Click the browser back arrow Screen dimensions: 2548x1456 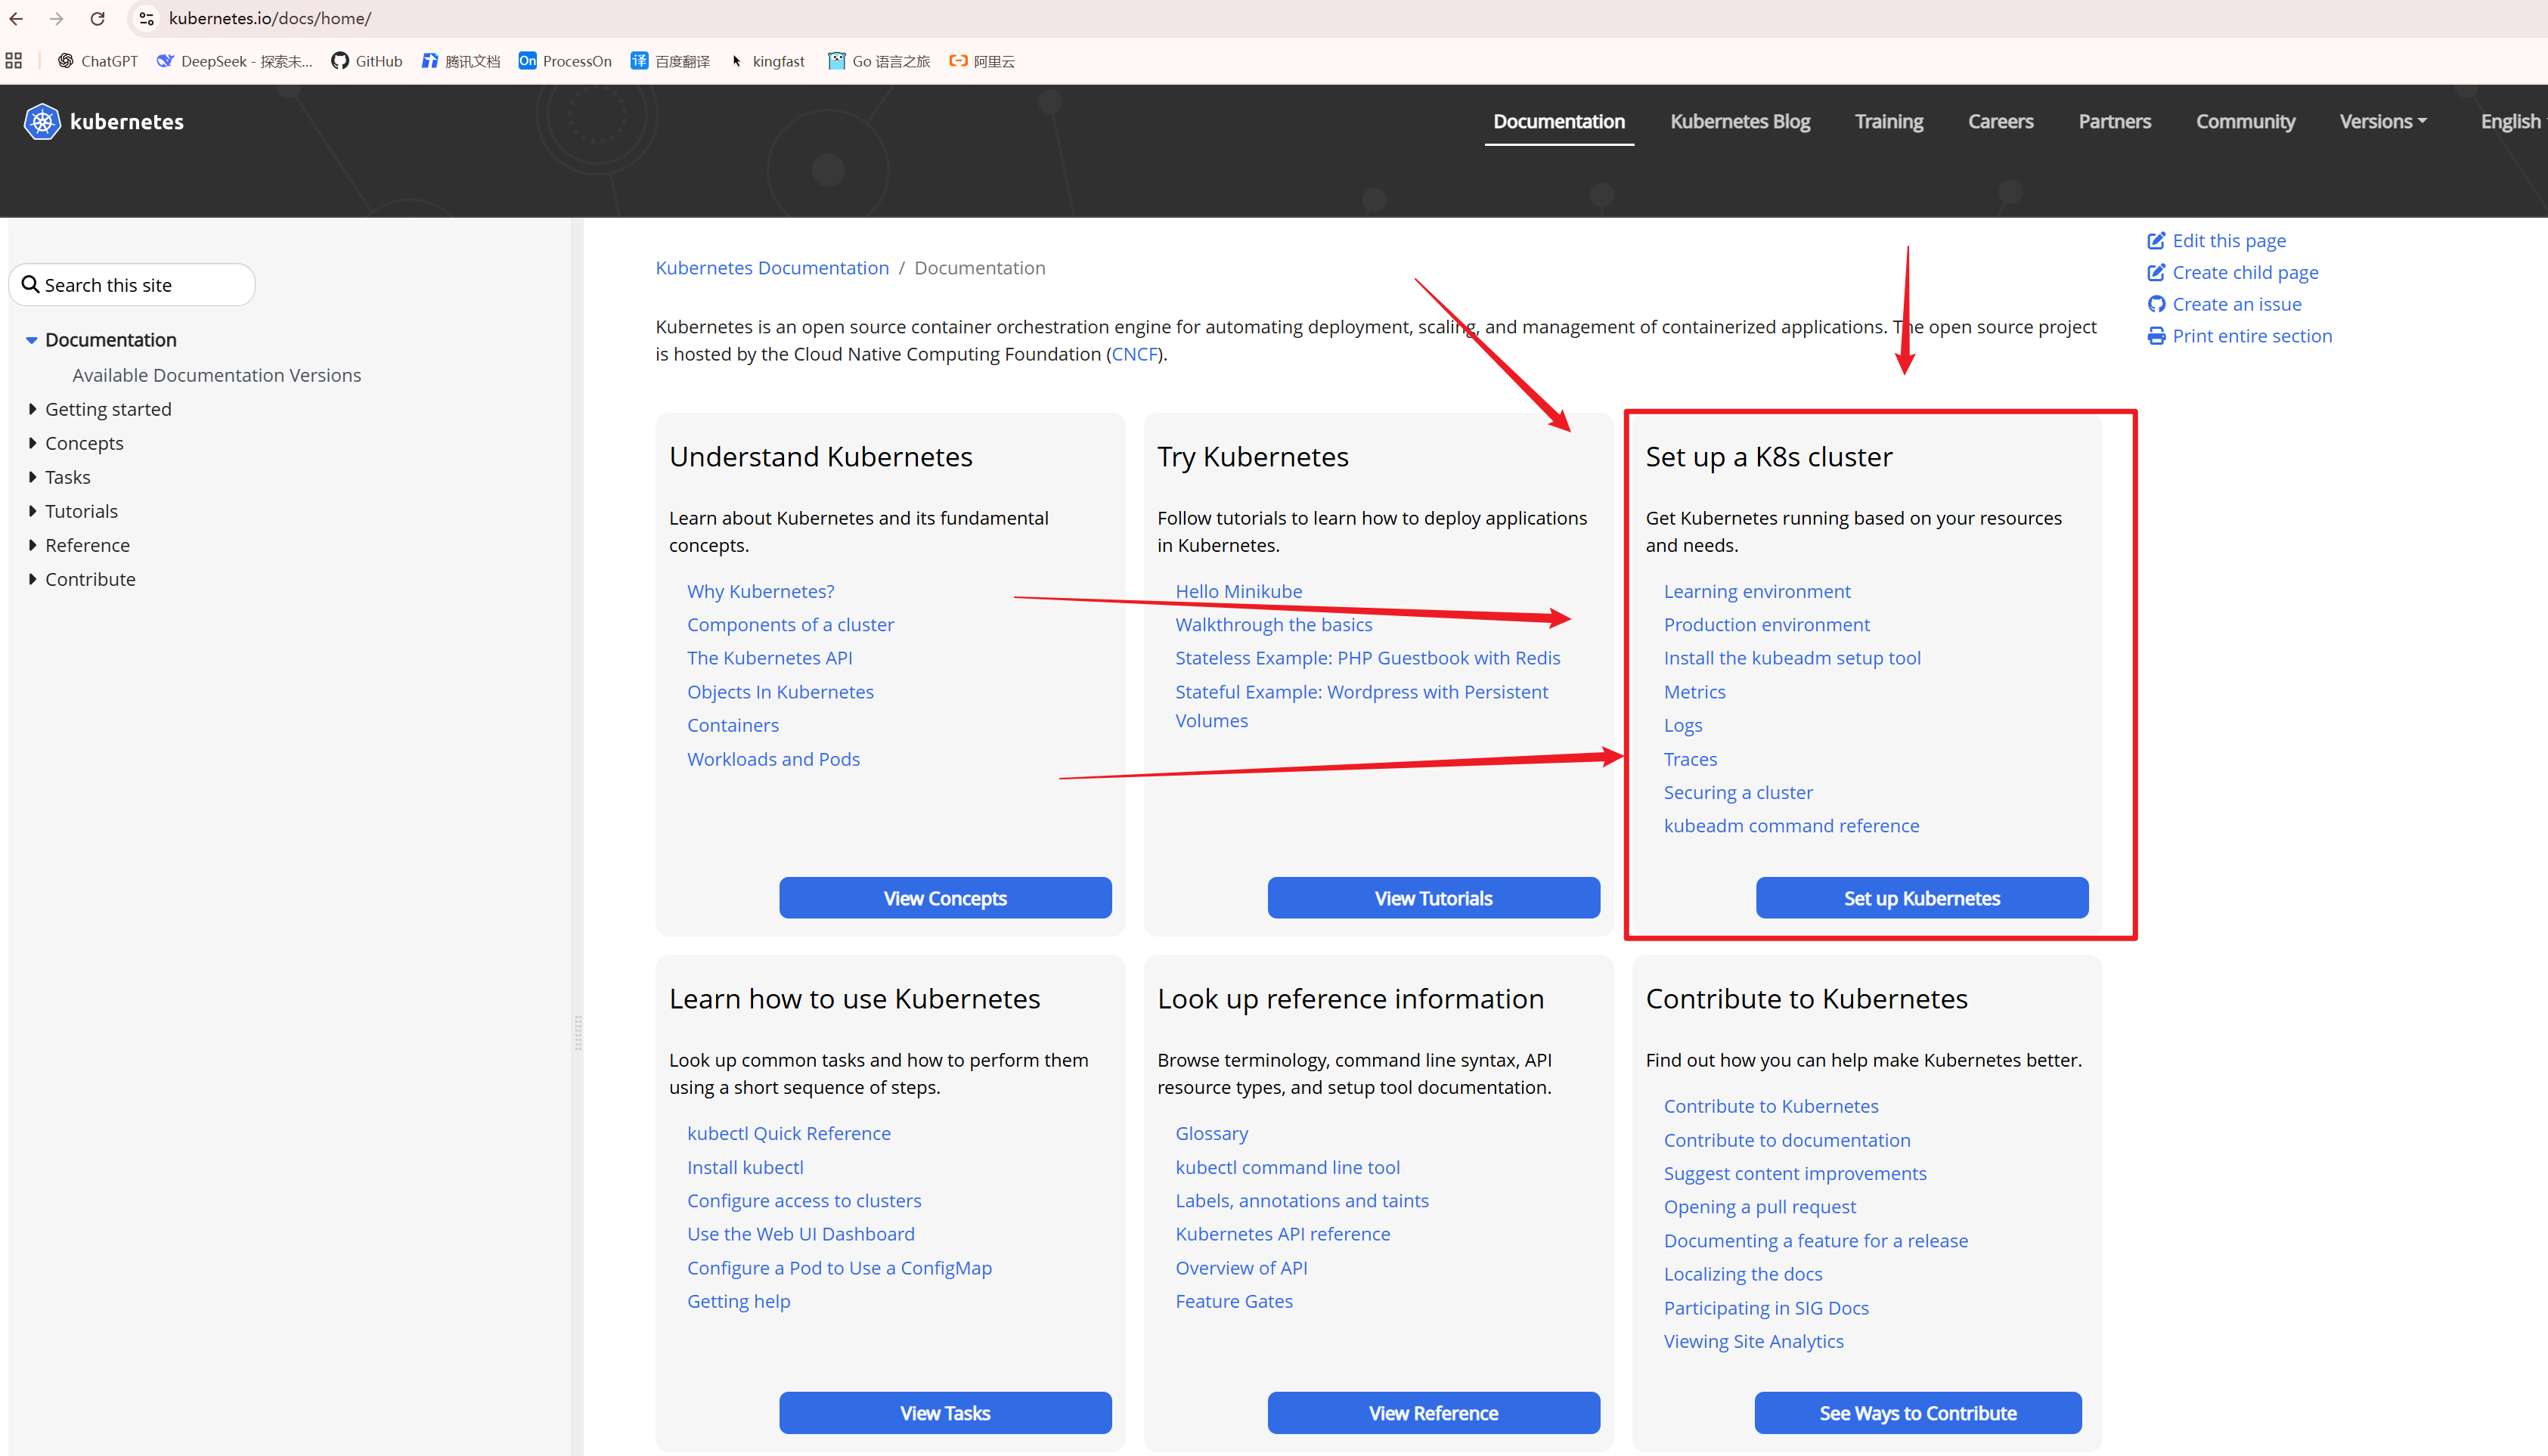pos(16,18)
